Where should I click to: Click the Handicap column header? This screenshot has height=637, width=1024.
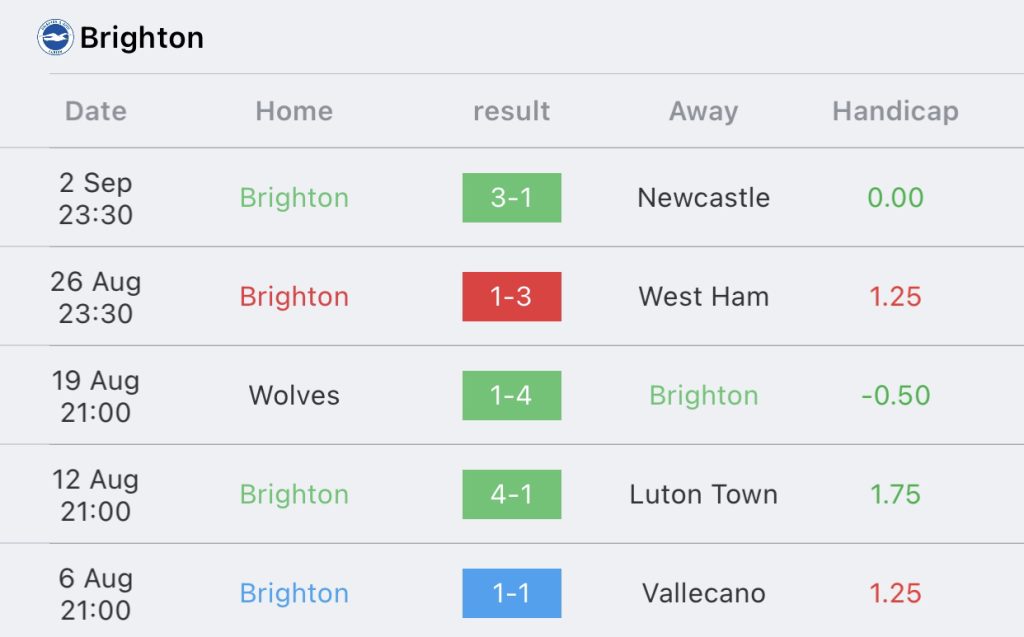895,111
